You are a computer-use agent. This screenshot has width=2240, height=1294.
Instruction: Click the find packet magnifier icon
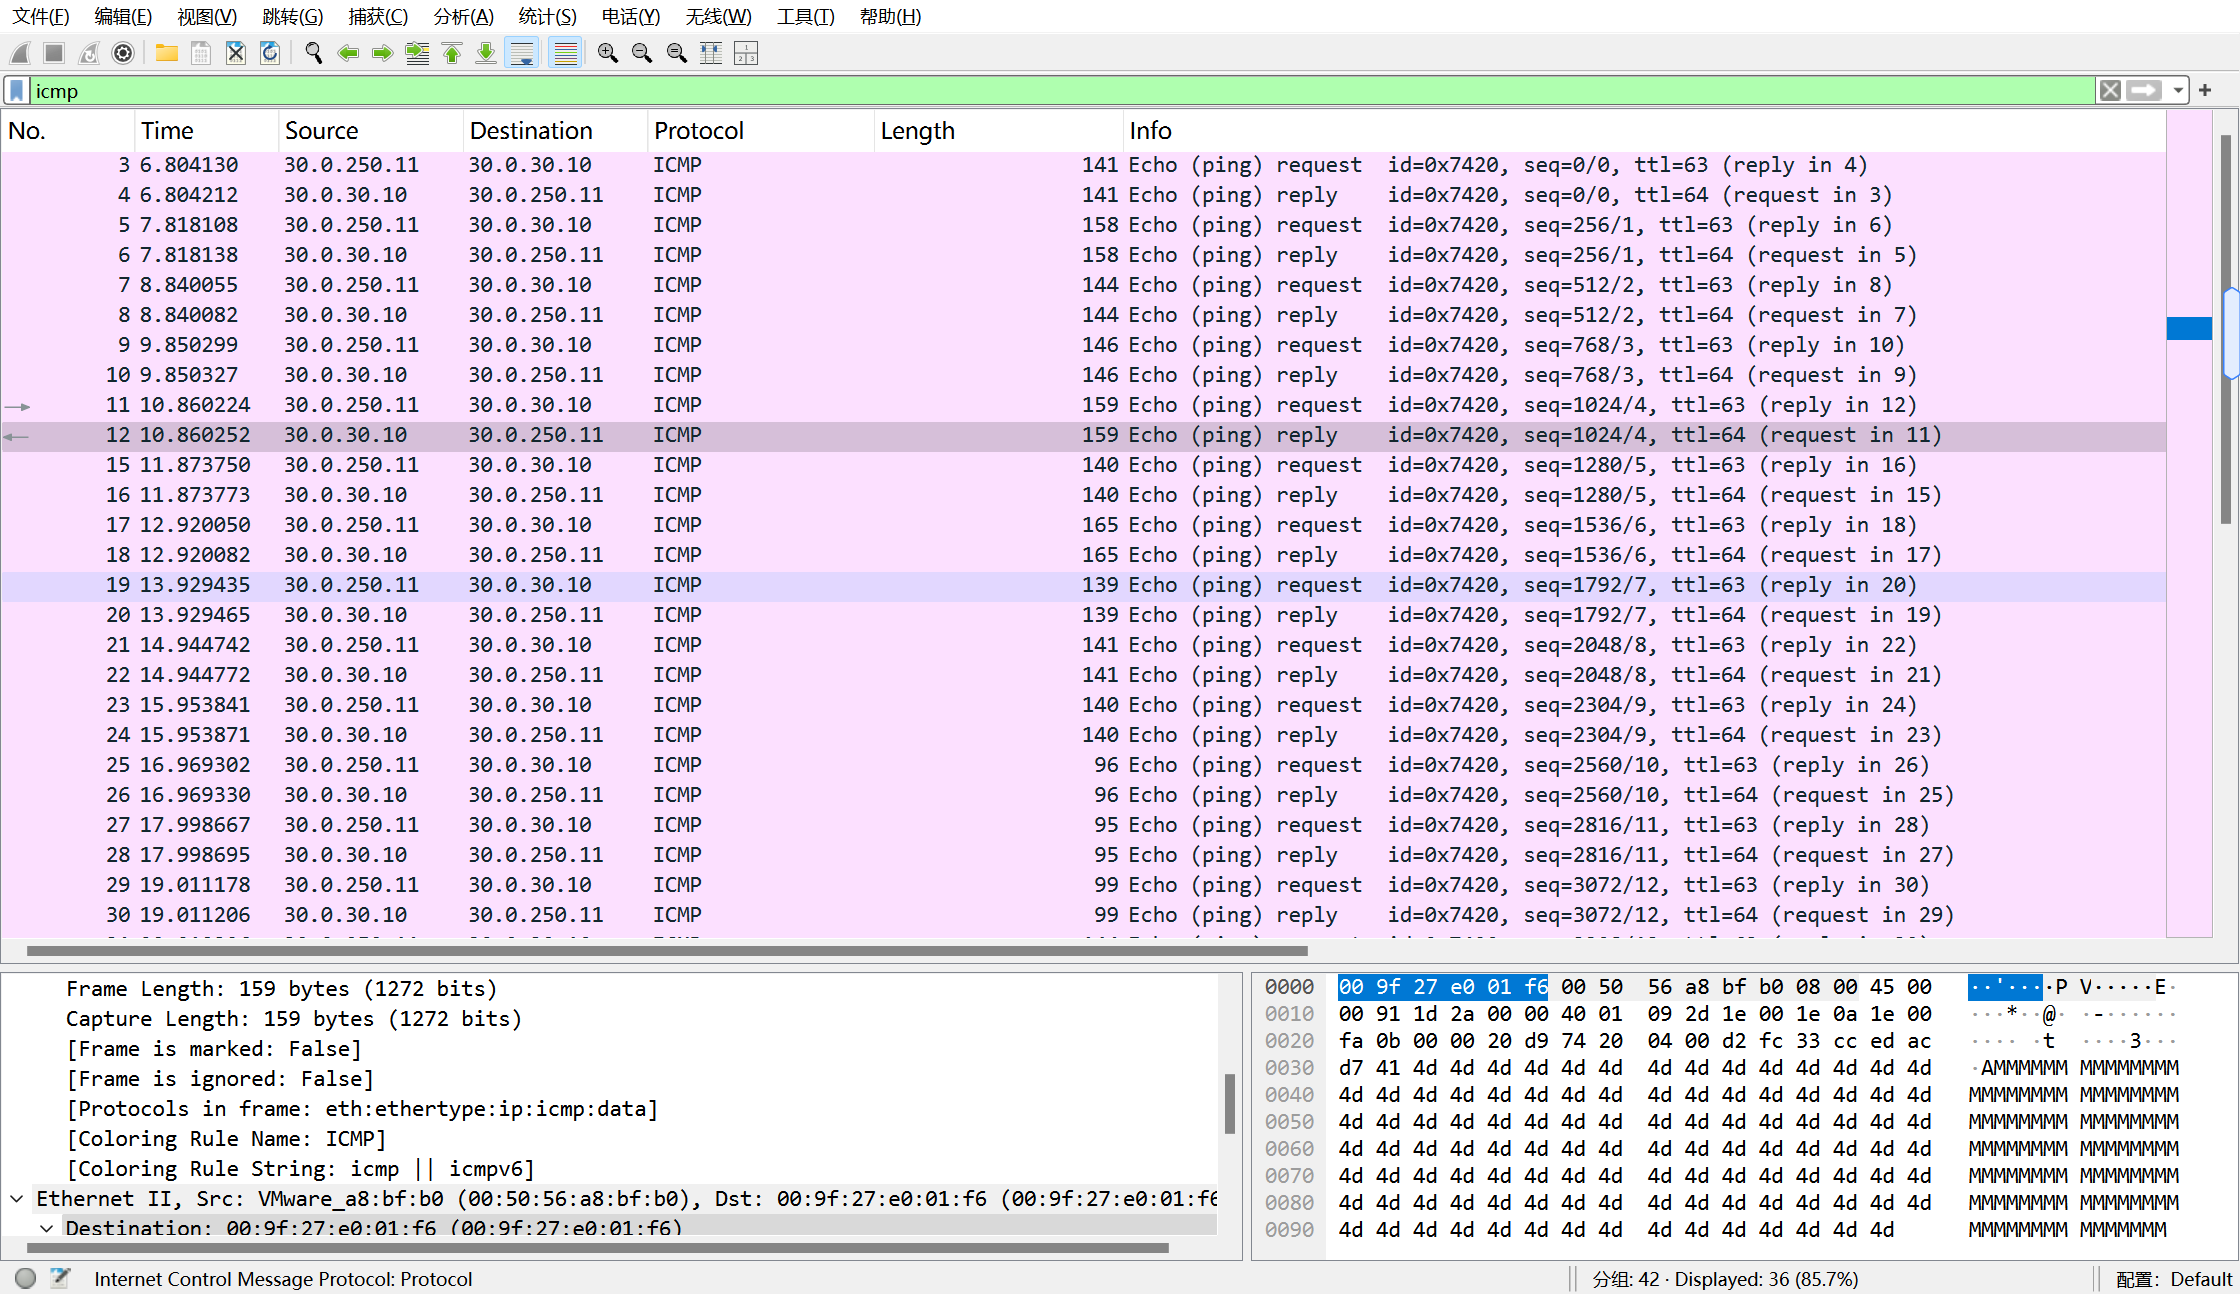pos(313,53)
